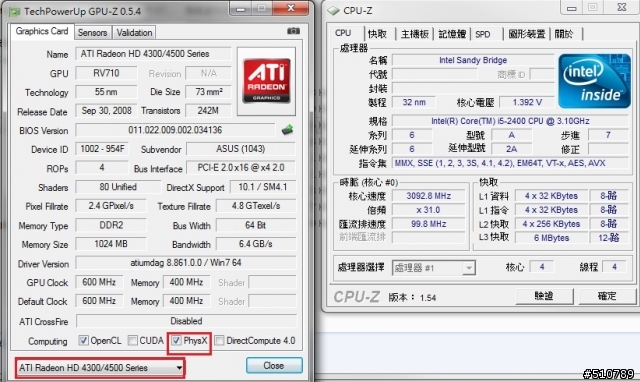The image size is (640, 382).
Task: Toggle the OpenCL checkbox
Action: pos(83,340)
